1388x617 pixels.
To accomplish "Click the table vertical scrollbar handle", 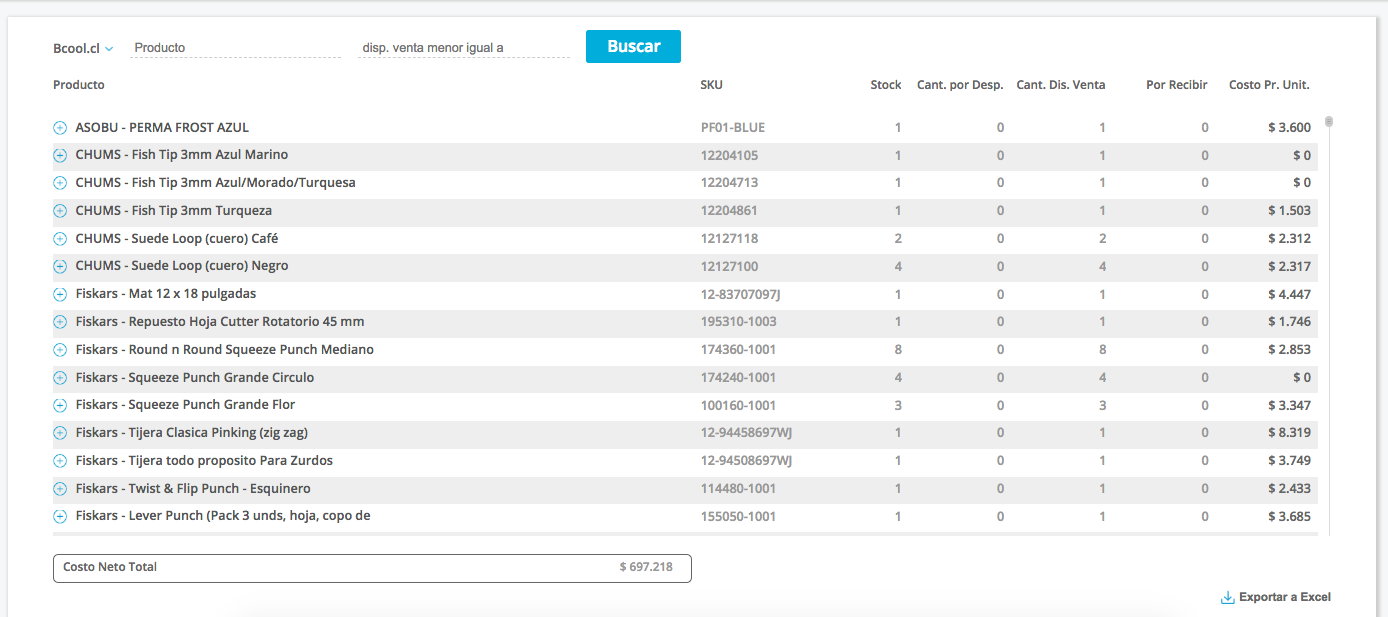I will (x=1329, y=122).
